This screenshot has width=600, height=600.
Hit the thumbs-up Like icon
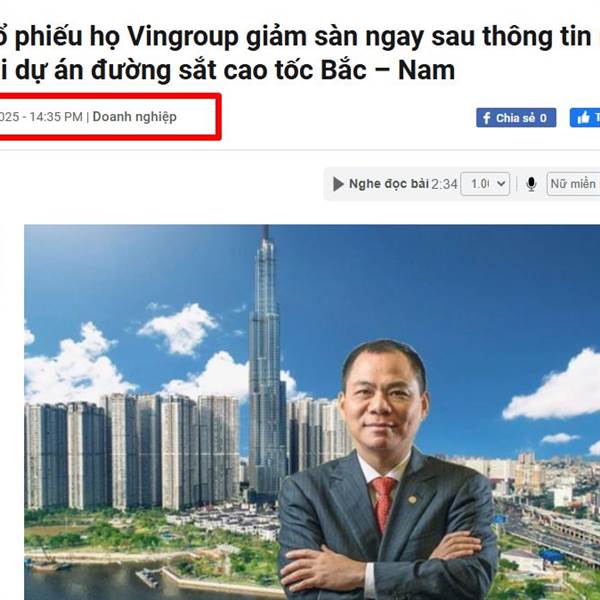pos(584,118)
